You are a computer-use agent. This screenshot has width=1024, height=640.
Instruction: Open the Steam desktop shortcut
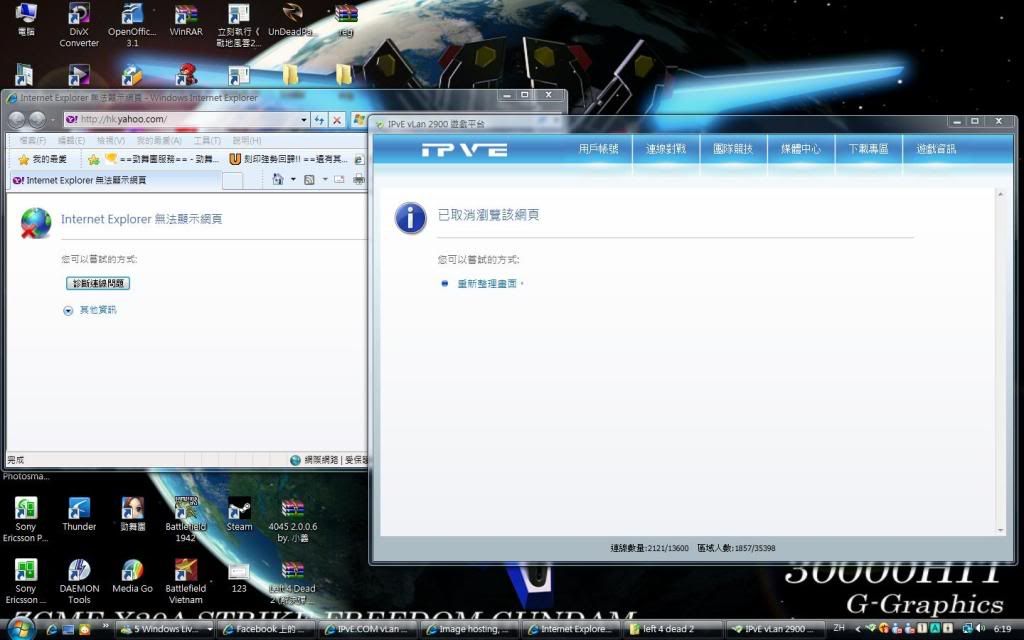[239, 511]
